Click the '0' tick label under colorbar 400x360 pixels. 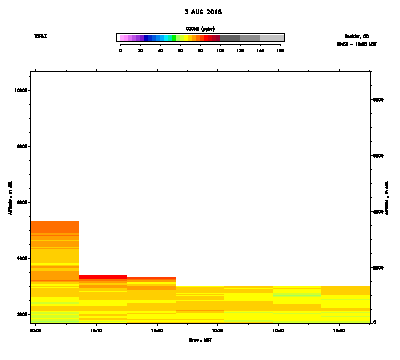point(120,50)
